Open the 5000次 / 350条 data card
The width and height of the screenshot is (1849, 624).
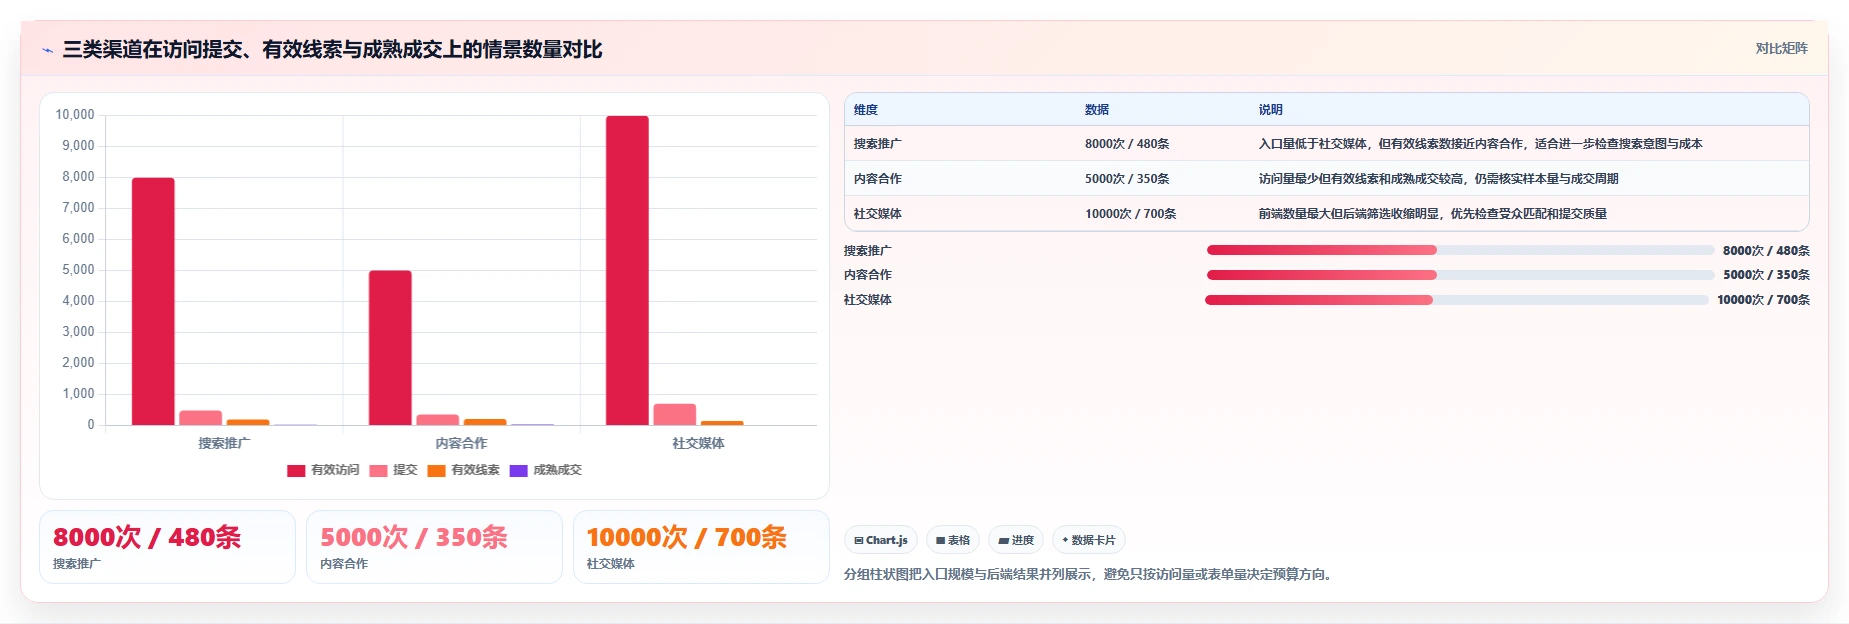(x=434, y=547)
